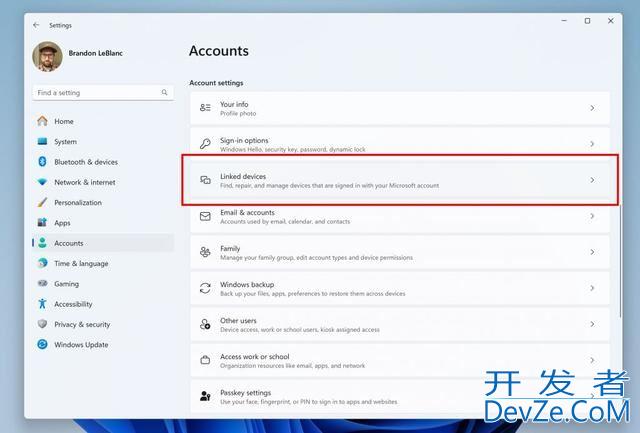Click the Home house icon in sidebar
This screenshot has height=433, width=640.
coord(42,121)
